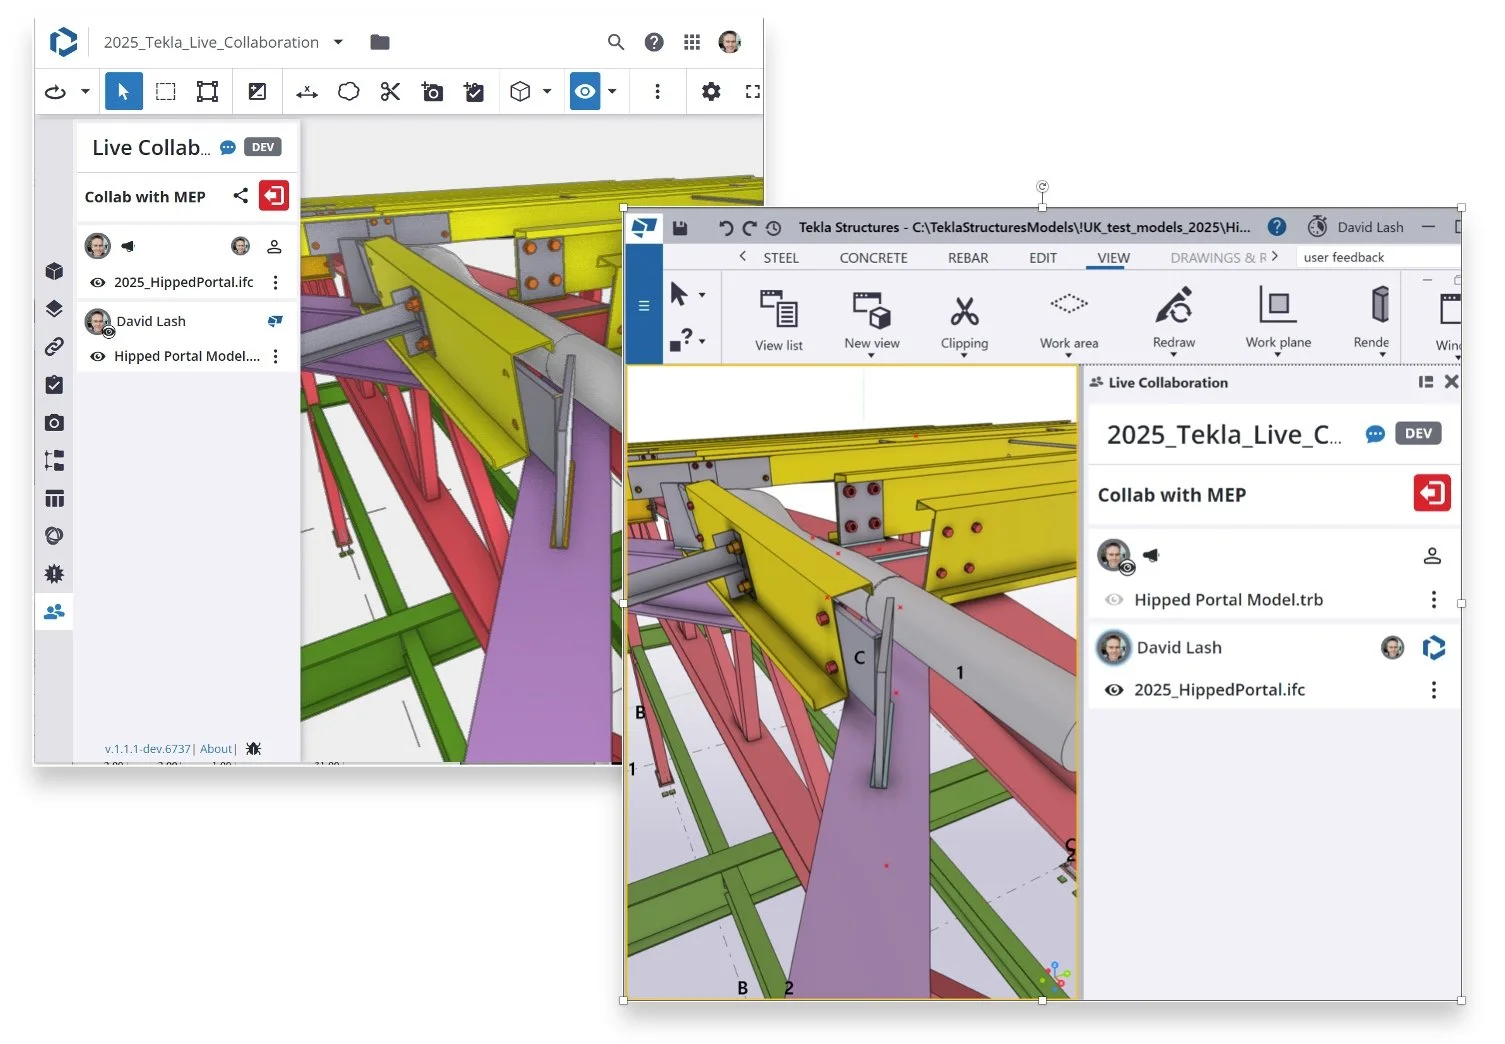This screenshot has height=1044, width=1505.
Task: Open the three-dot overflow menu in Trimble toolbar
Action: tap(657, 92)
